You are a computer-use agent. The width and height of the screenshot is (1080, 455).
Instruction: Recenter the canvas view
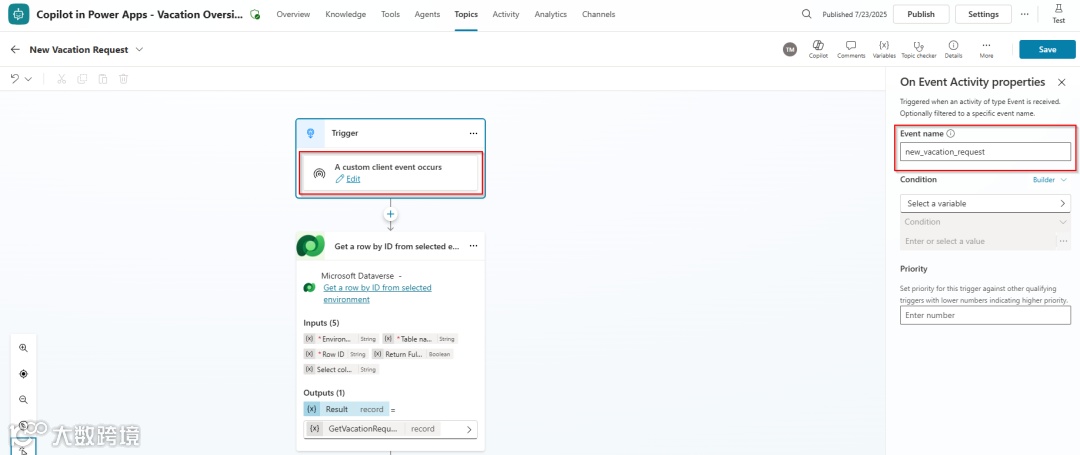click(x=23, y=374)
